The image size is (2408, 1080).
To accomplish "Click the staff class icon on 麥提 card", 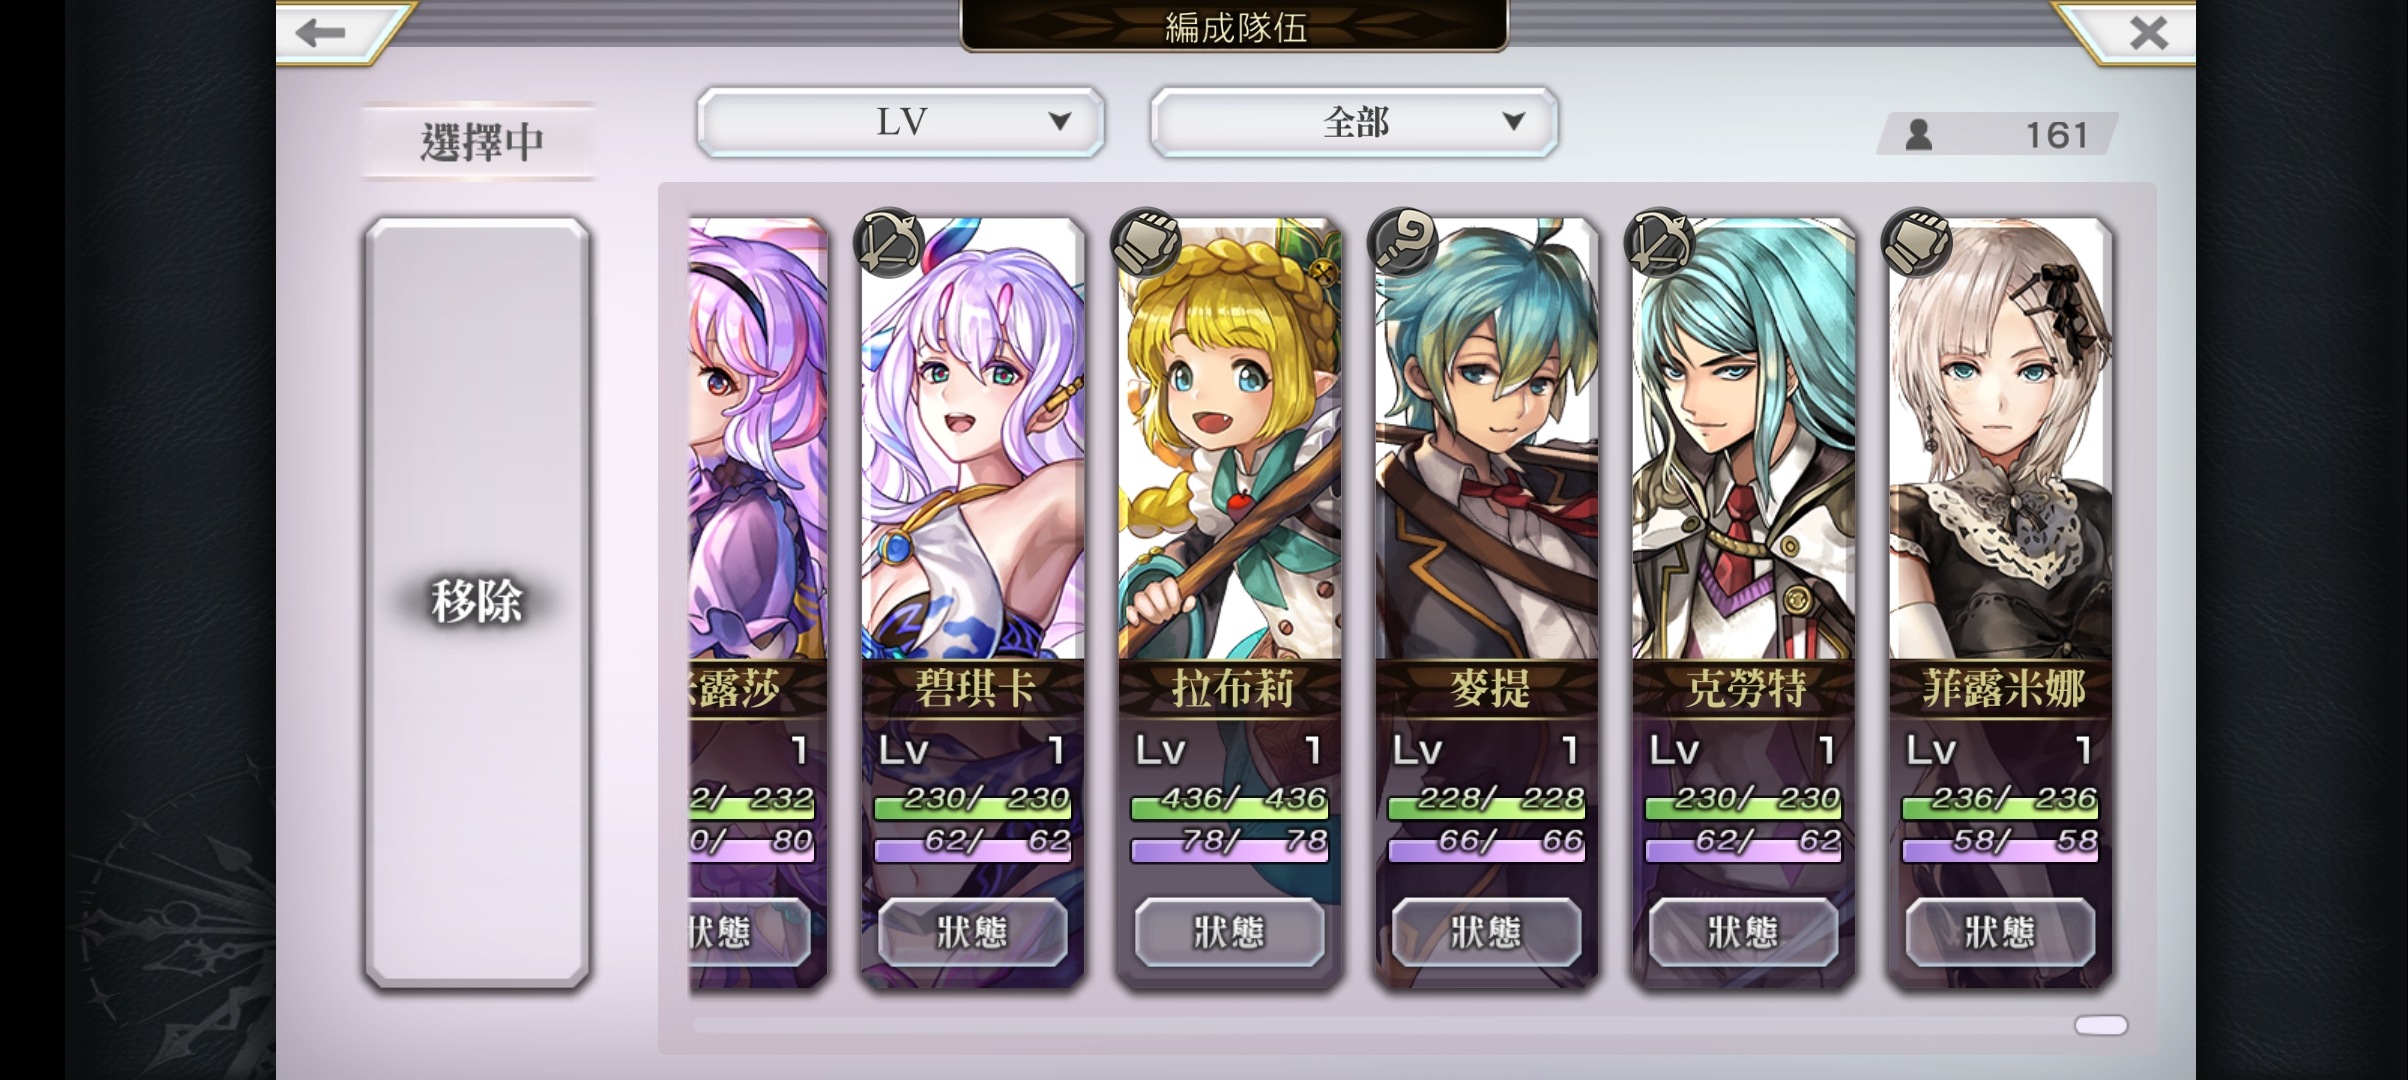I will (1403, 241).
